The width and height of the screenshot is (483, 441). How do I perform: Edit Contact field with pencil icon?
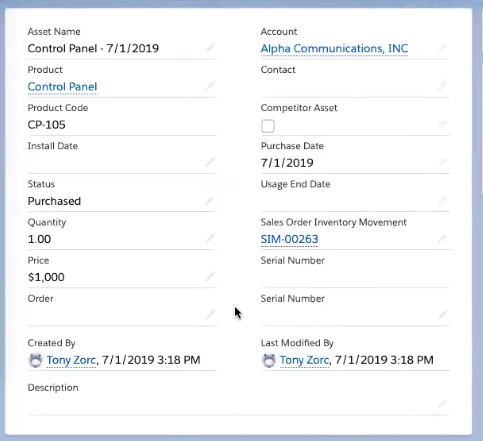pos(442,86)
